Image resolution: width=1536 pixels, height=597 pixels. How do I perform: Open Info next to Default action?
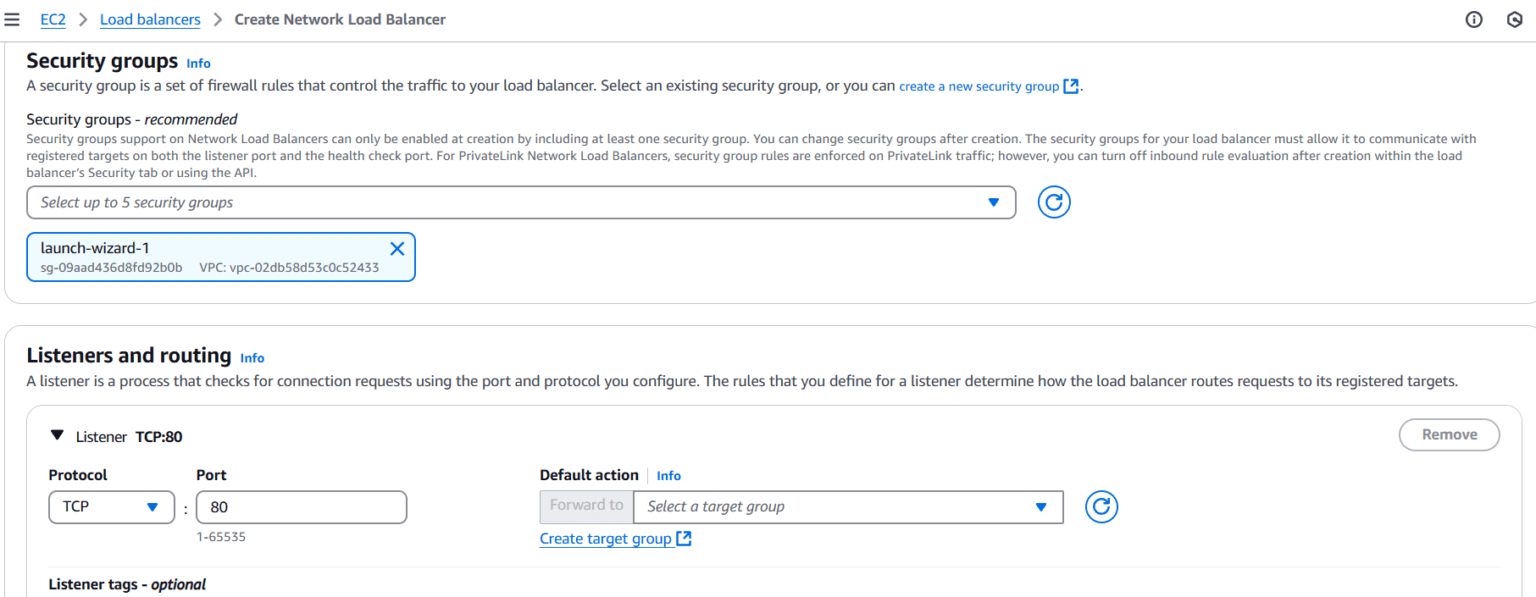click(x=668, y=475)
